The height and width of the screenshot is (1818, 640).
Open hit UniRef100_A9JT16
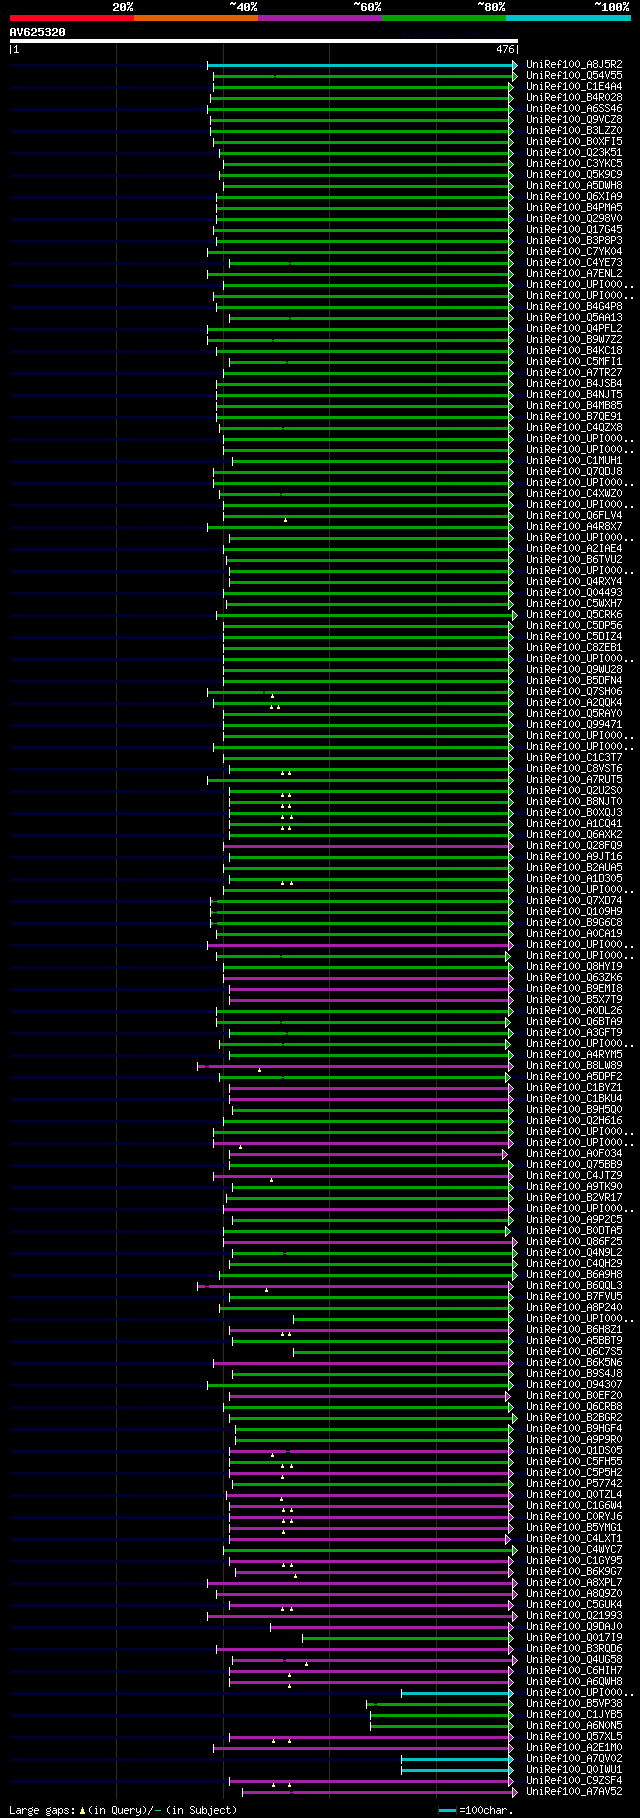tap(574, 856)
